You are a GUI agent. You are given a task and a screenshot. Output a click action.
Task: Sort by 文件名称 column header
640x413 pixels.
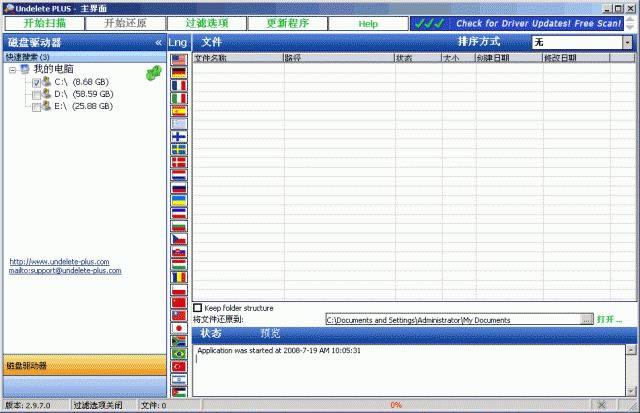[x=238, y=58]
